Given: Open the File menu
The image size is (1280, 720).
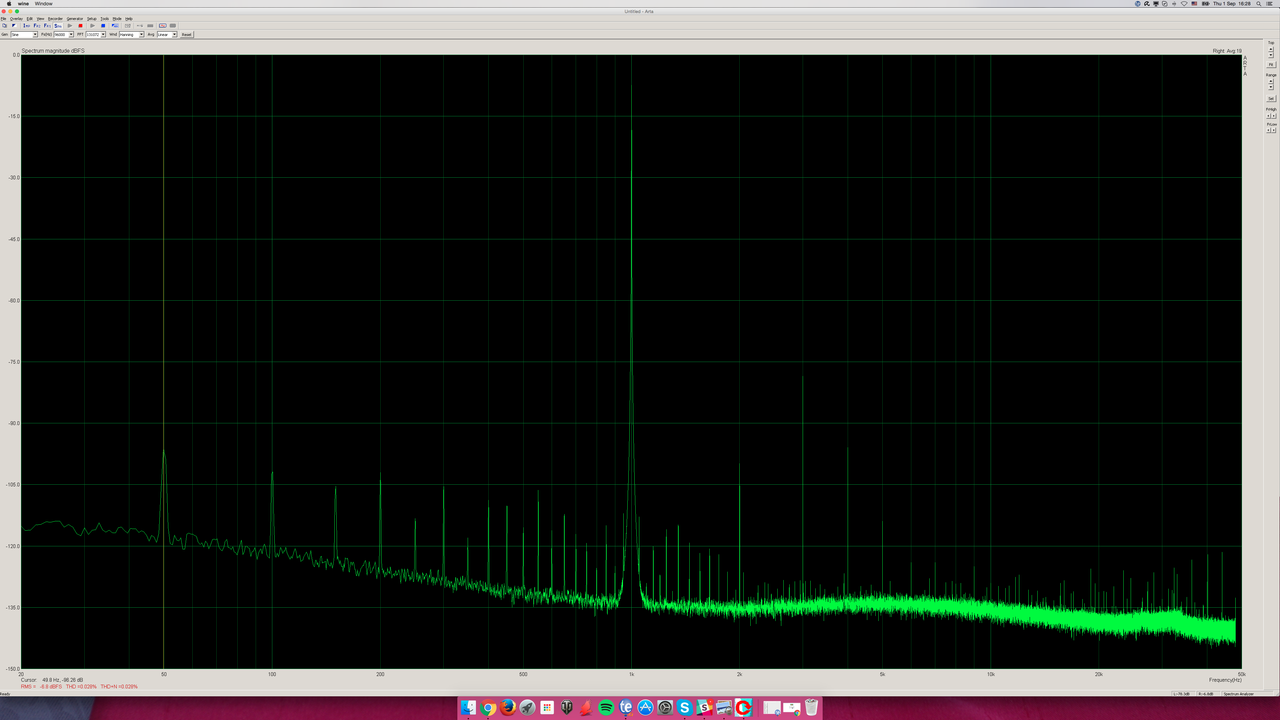Looking at the screenshot, I should (3, 19).
